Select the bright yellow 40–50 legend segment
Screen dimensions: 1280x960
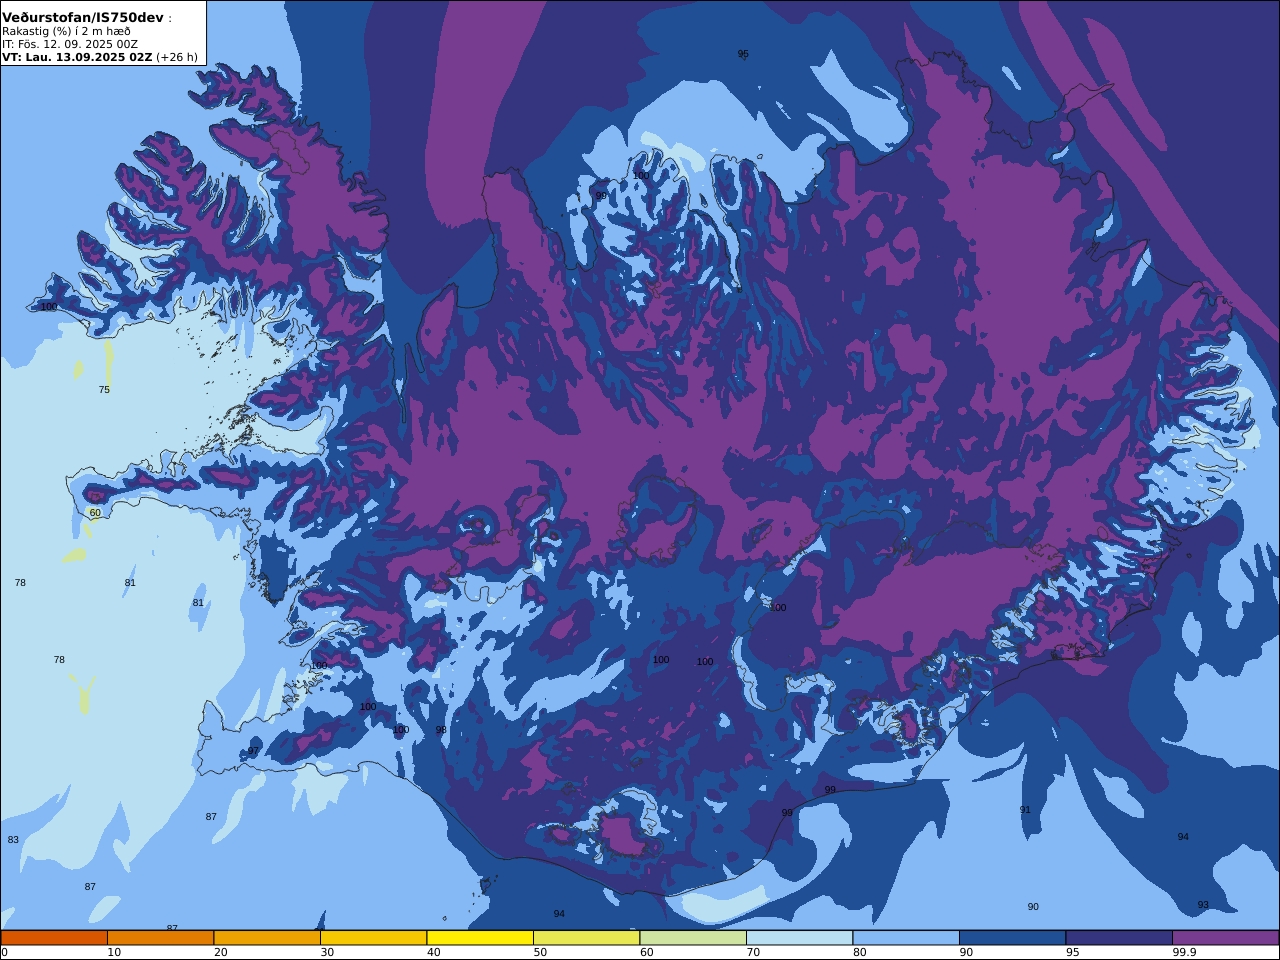[x=480, y=938]
